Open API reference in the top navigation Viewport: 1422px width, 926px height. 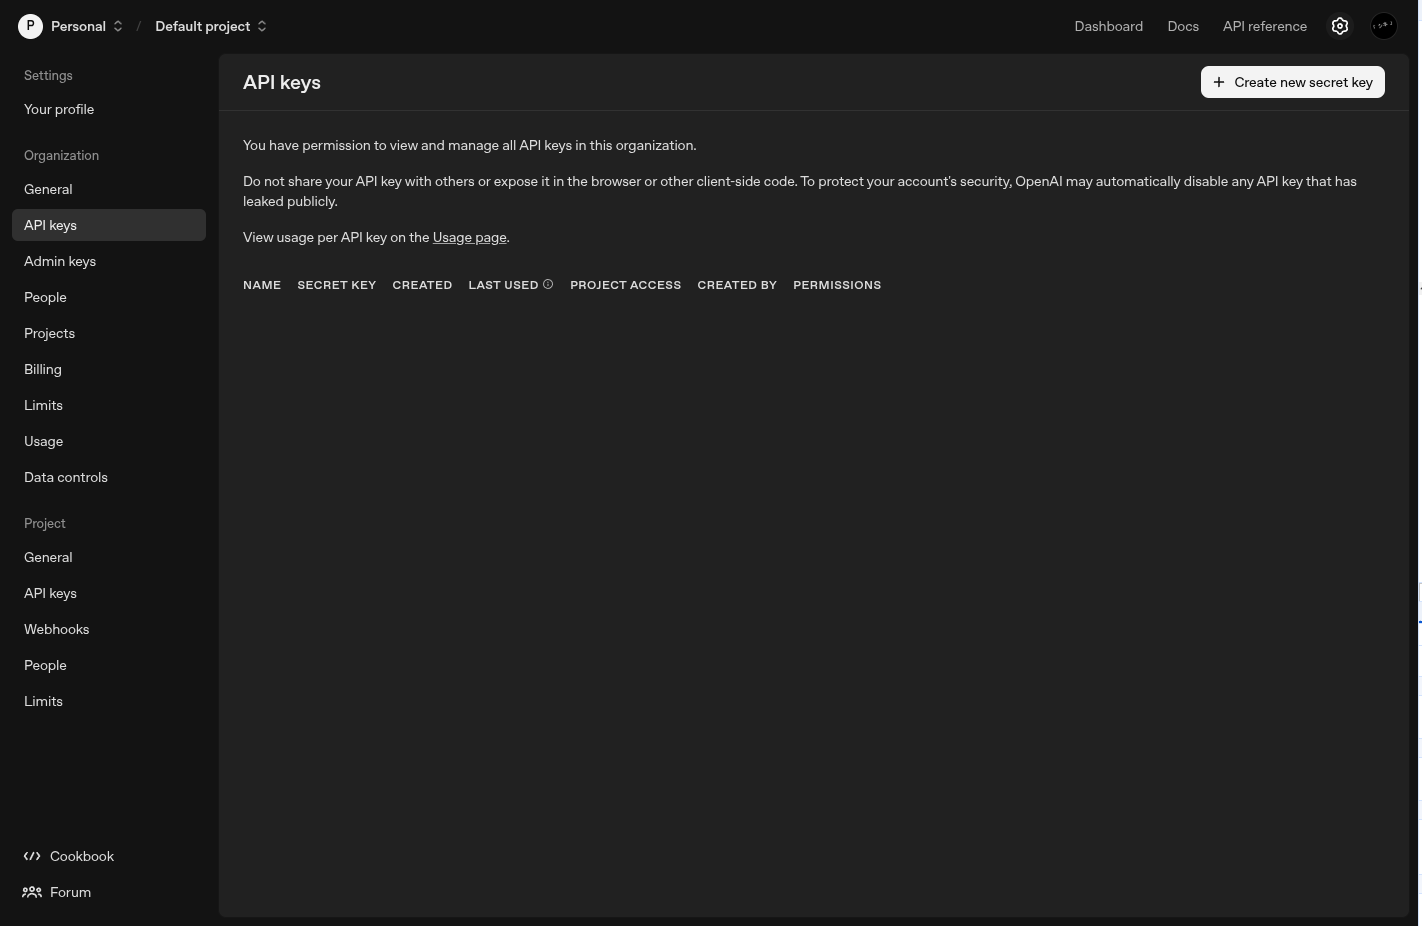(x=1264, y=26)
